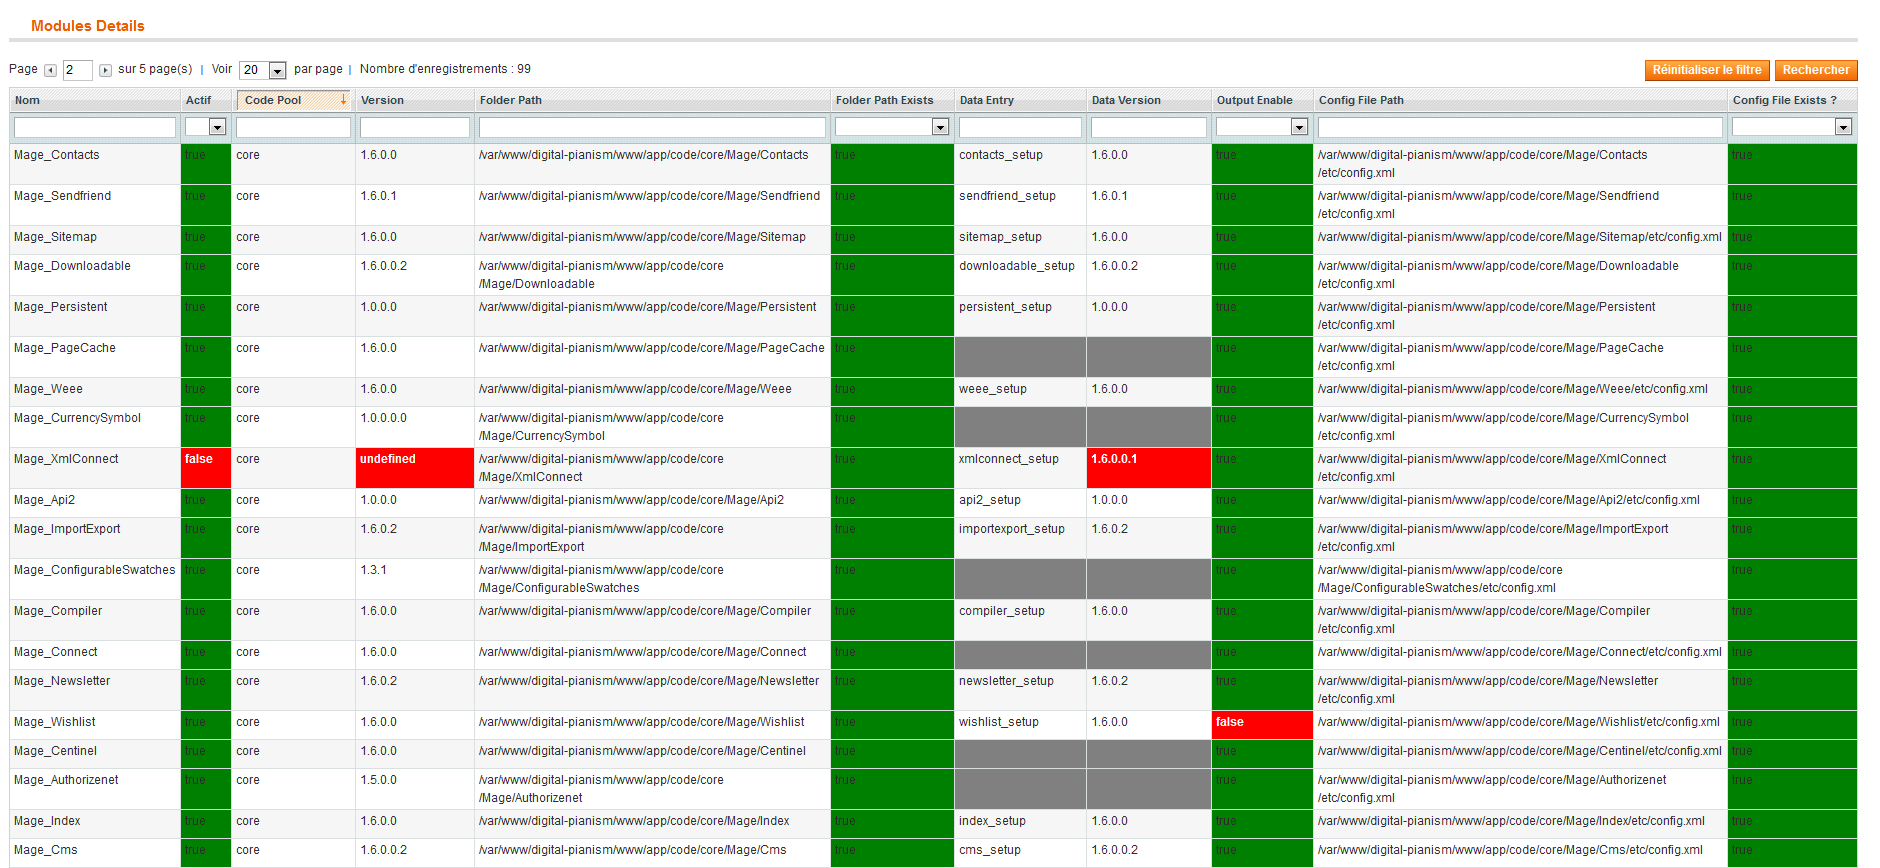Select the Mage_Sendfriend row name
The image size is (1880, 868).
(62, 196)
